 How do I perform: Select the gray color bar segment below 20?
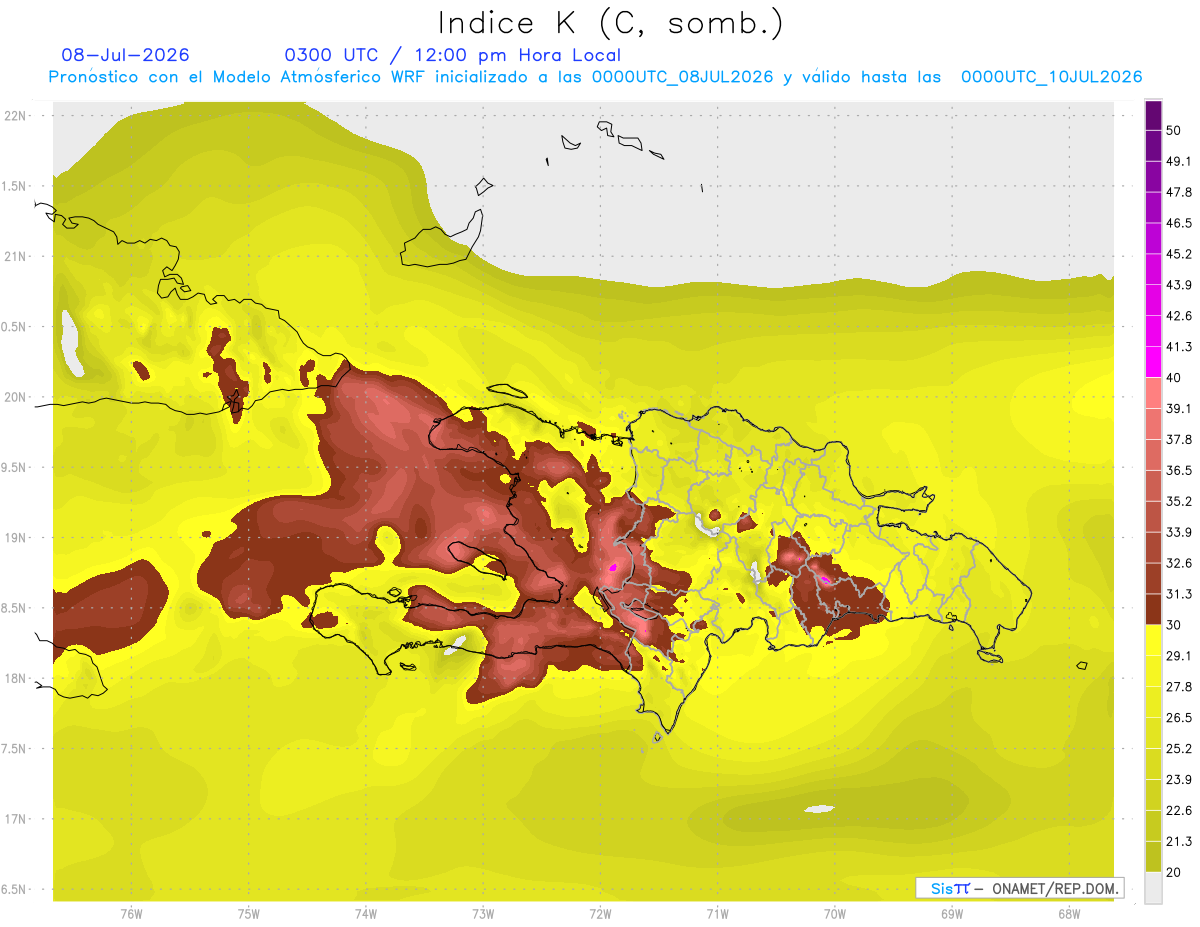point(1154,887)
